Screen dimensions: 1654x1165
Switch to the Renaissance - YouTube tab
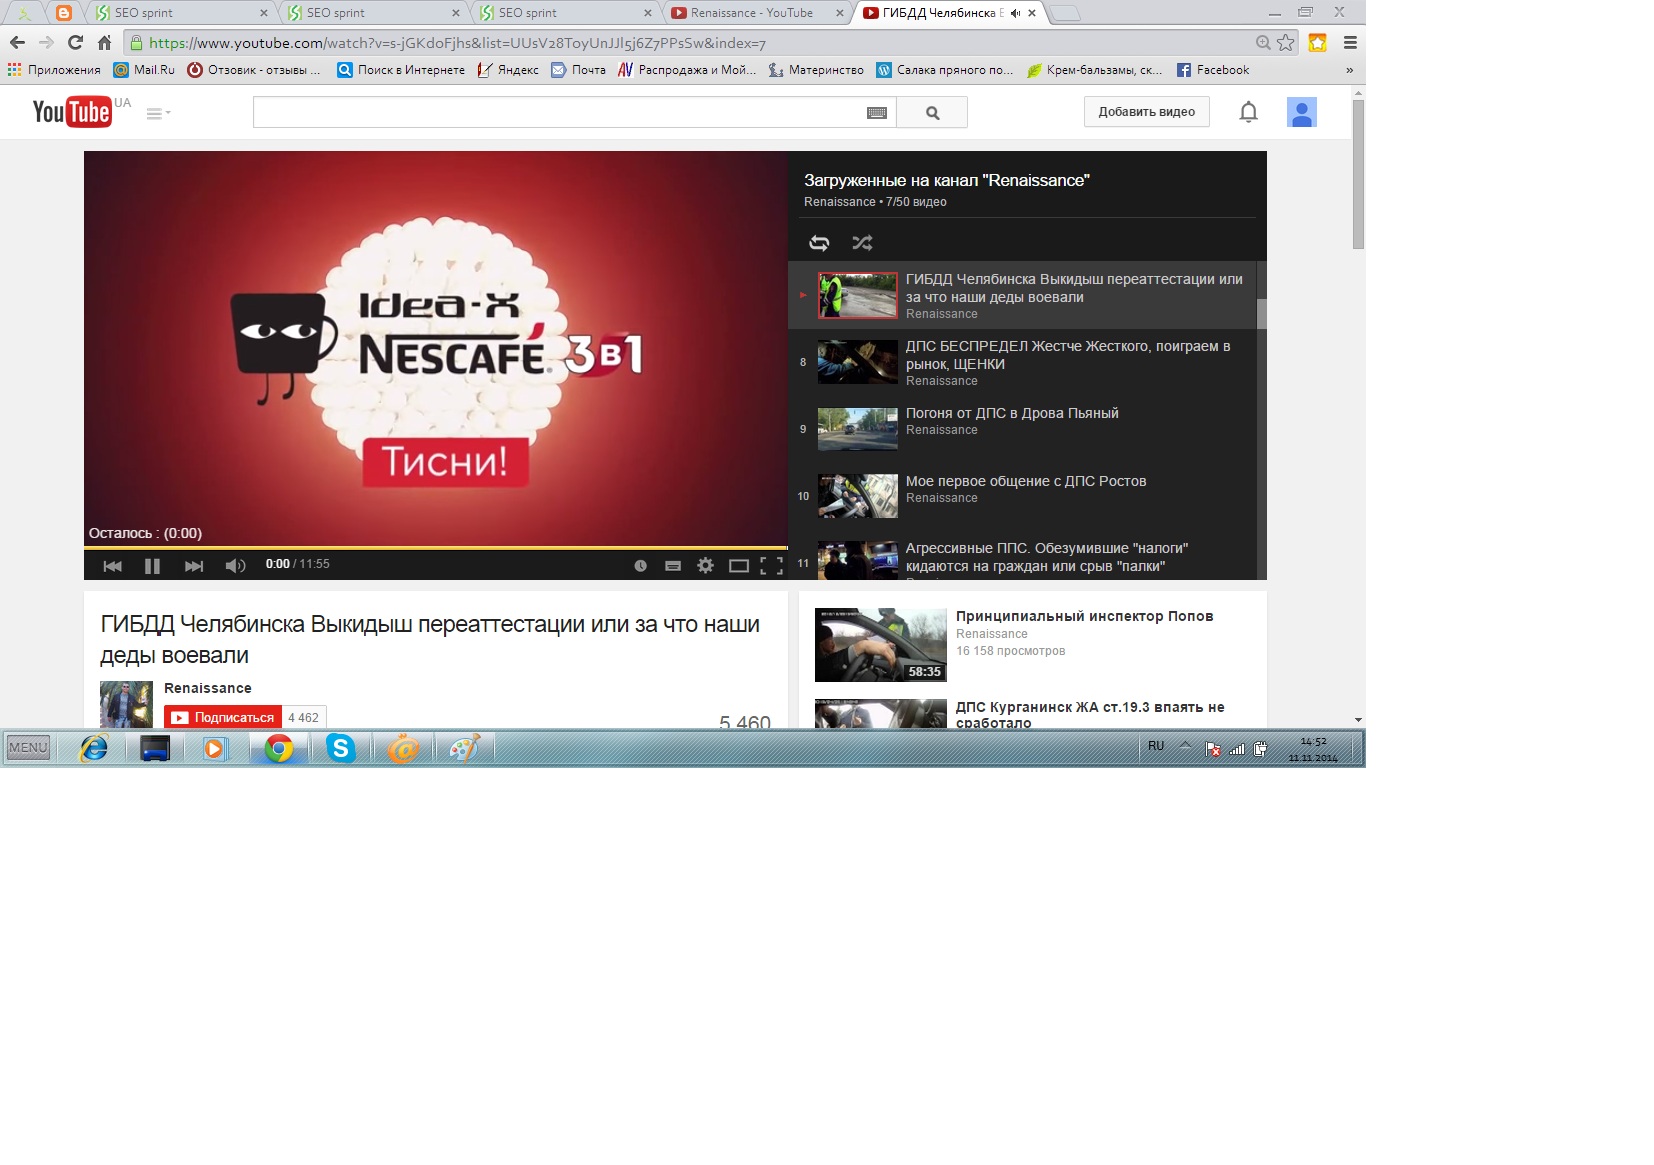pos(751,13)
